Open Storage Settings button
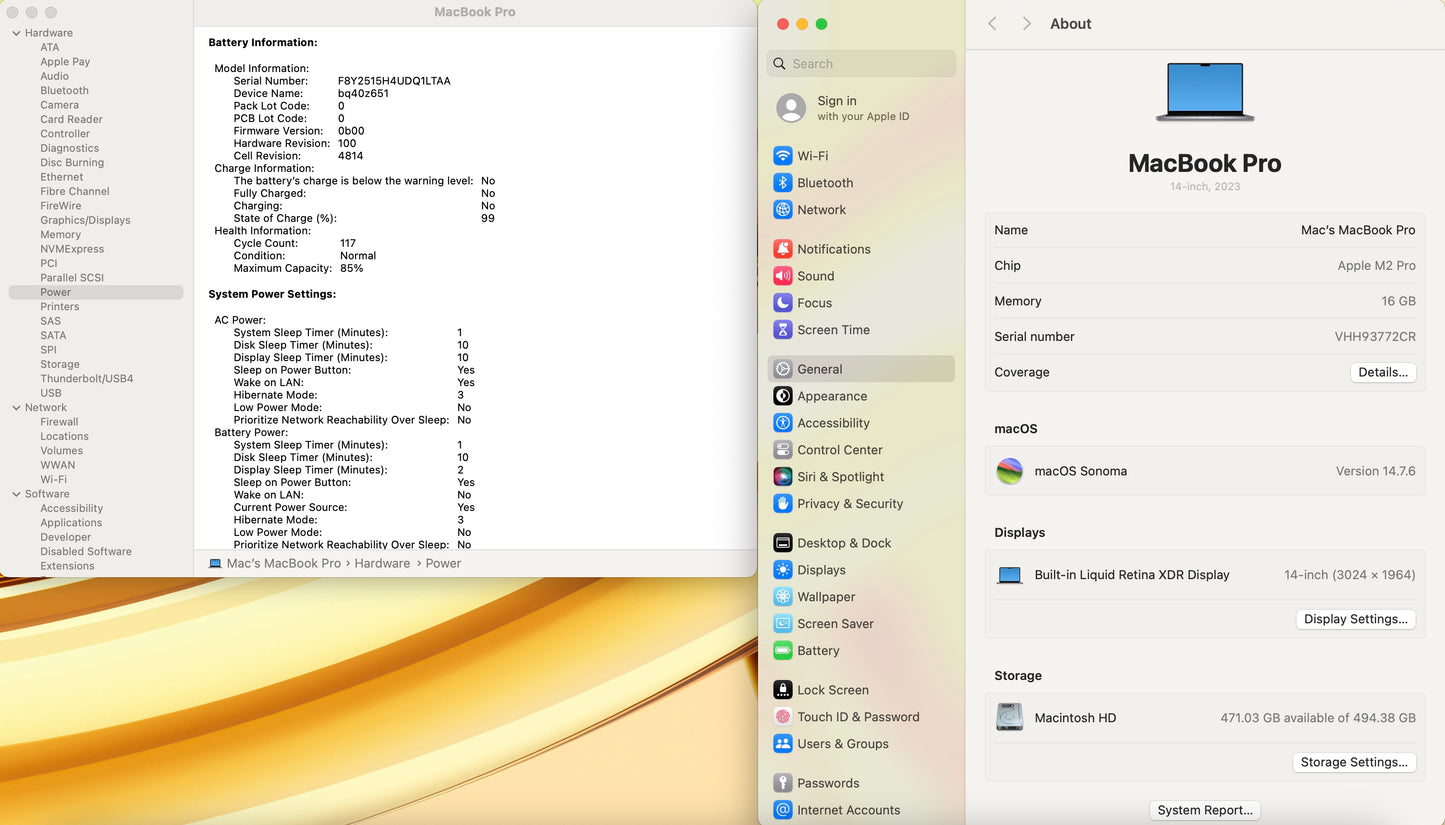 [1354, 762]
